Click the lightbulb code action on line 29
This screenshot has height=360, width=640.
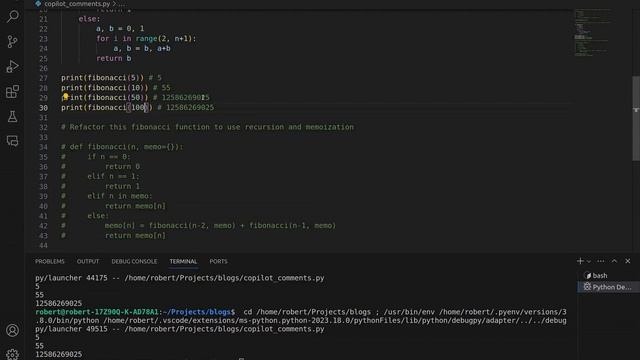[65, 97]
